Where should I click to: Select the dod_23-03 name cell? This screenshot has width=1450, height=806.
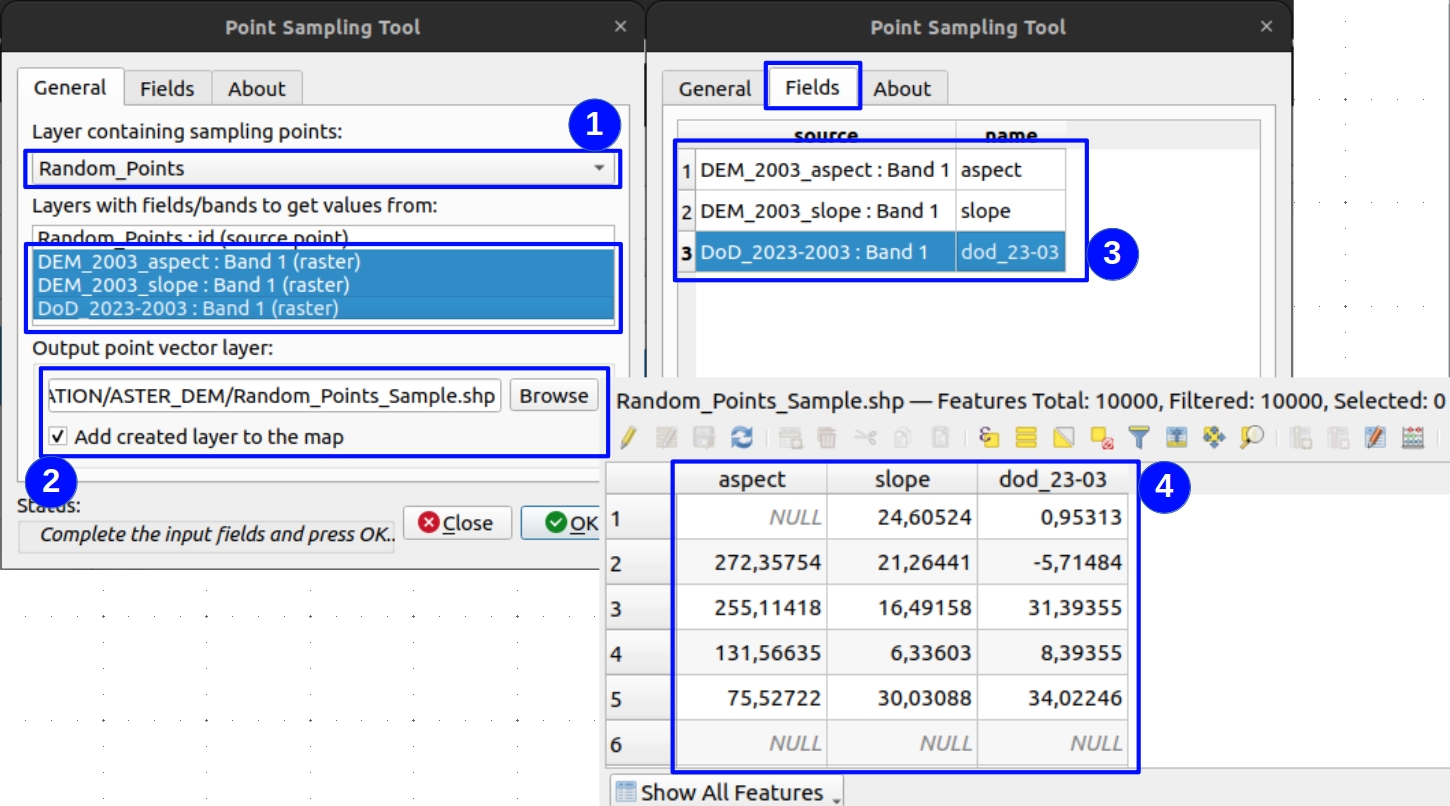[1009, 252]
